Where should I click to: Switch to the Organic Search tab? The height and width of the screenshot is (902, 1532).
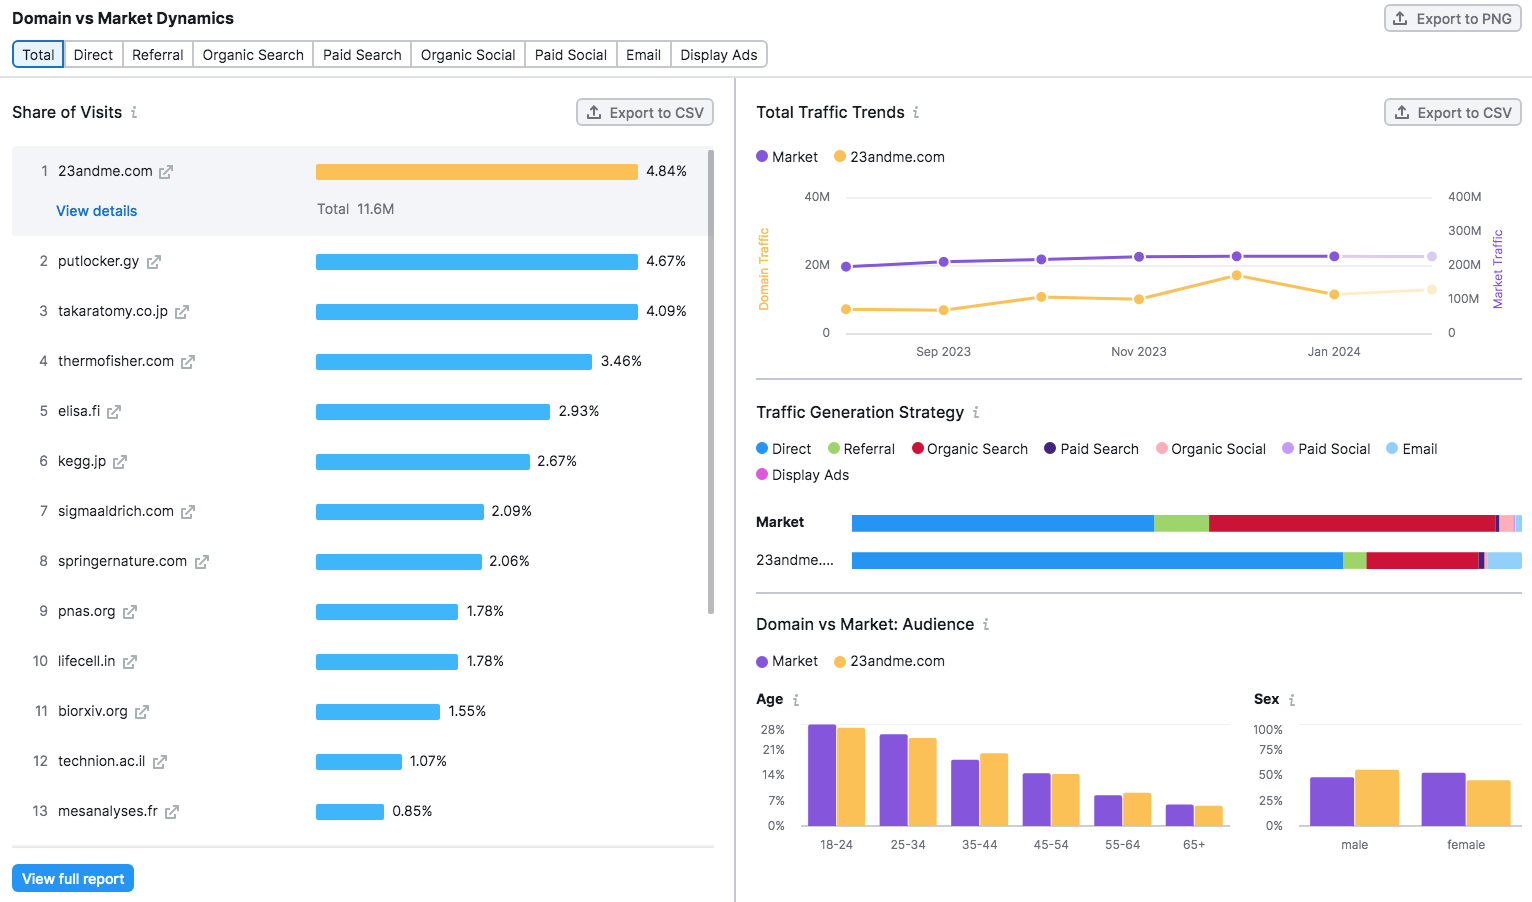coord(253,55)
